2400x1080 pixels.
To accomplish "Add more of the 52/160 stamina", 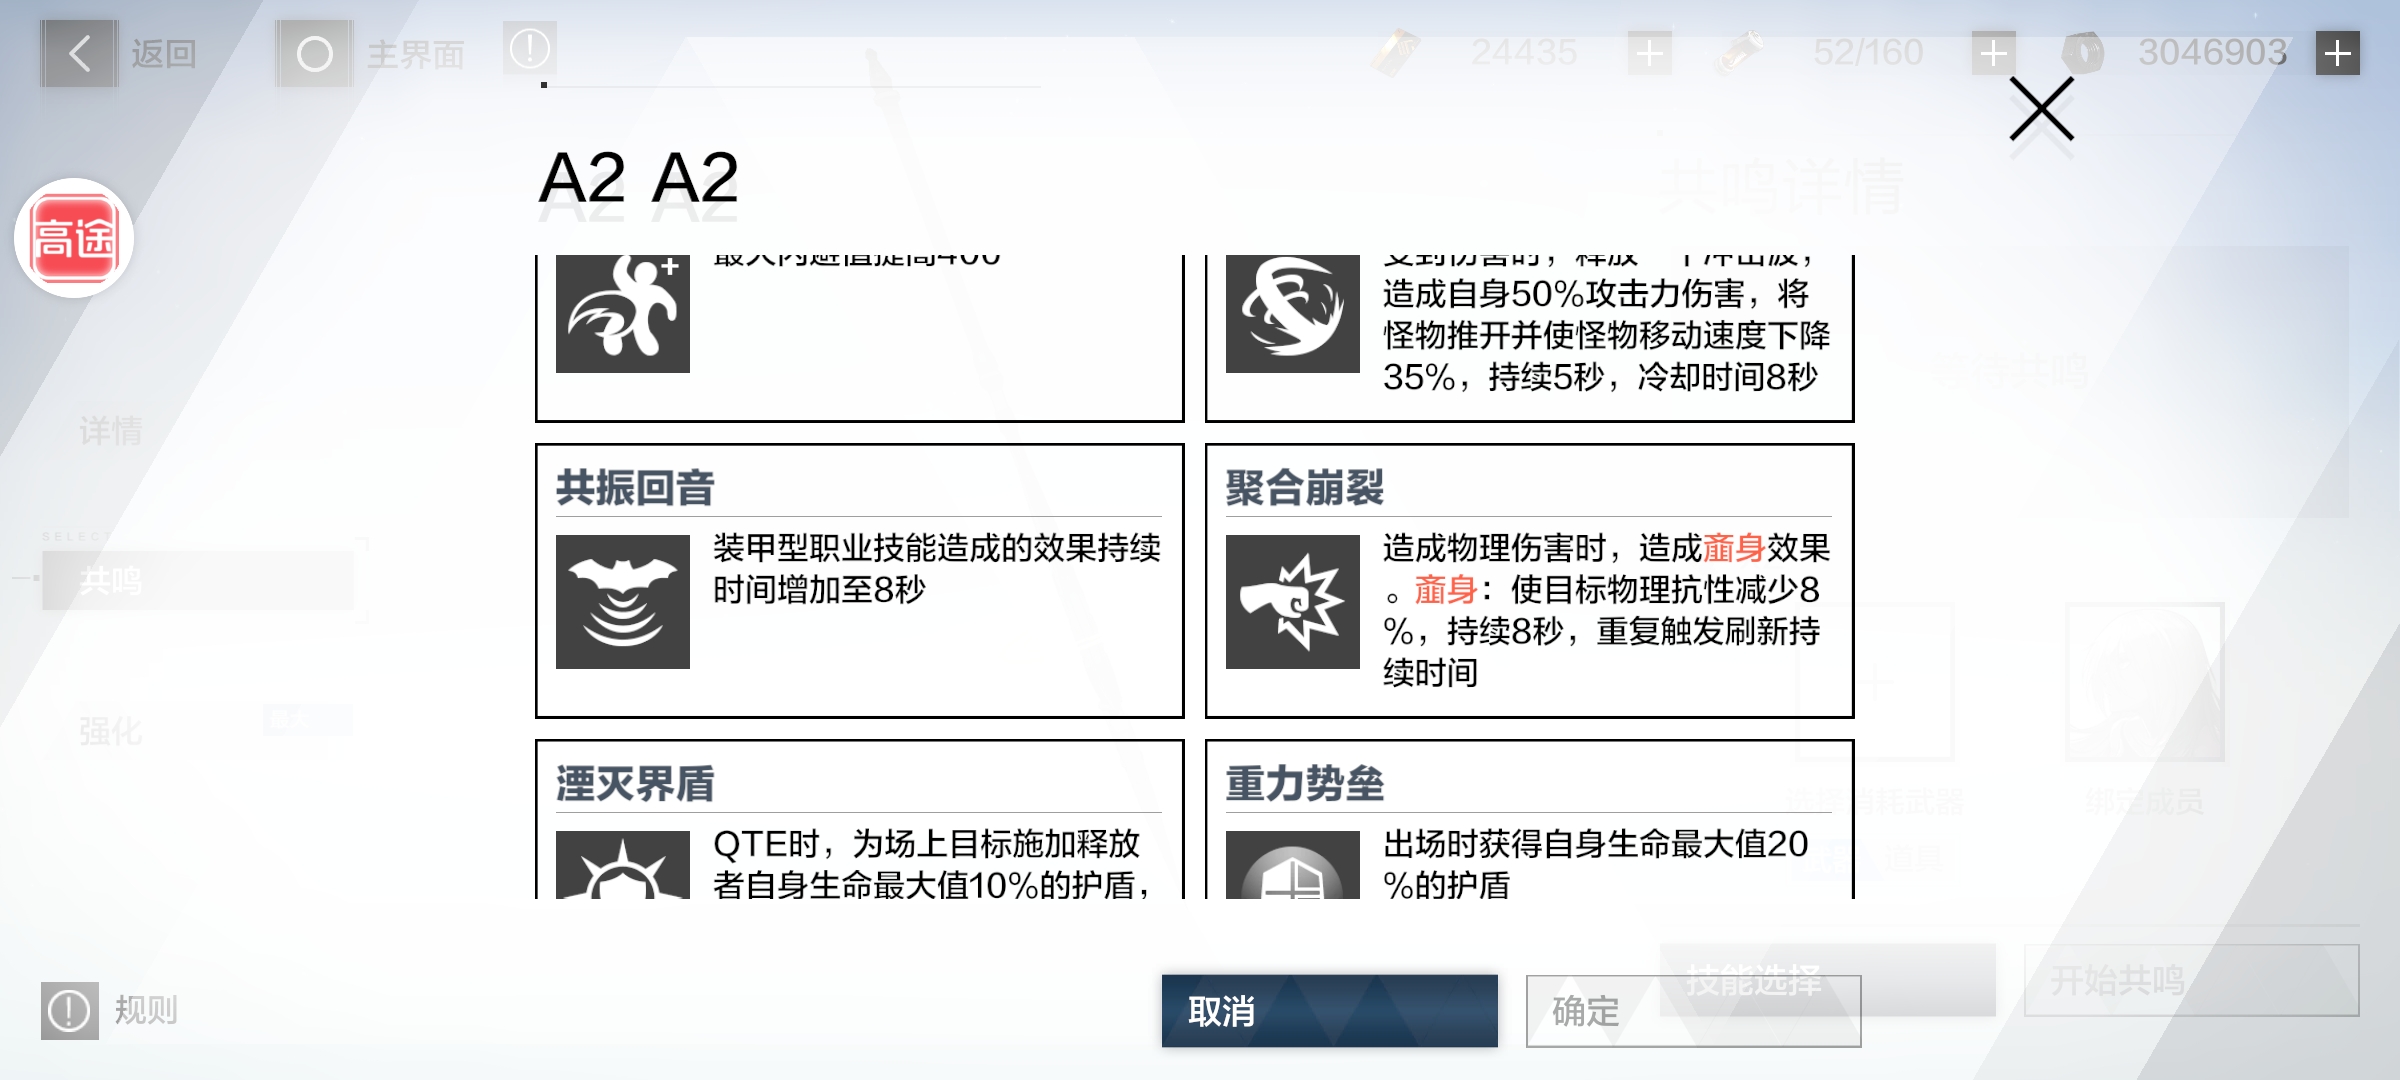I will pos(1993,52).
